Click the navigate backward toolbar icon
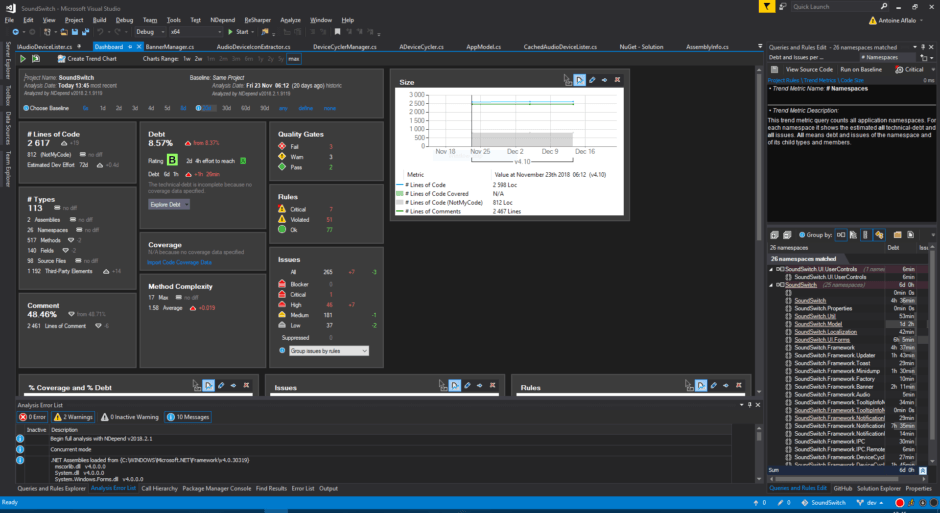Viewport: 940px width, 513px height. (16, 32)
